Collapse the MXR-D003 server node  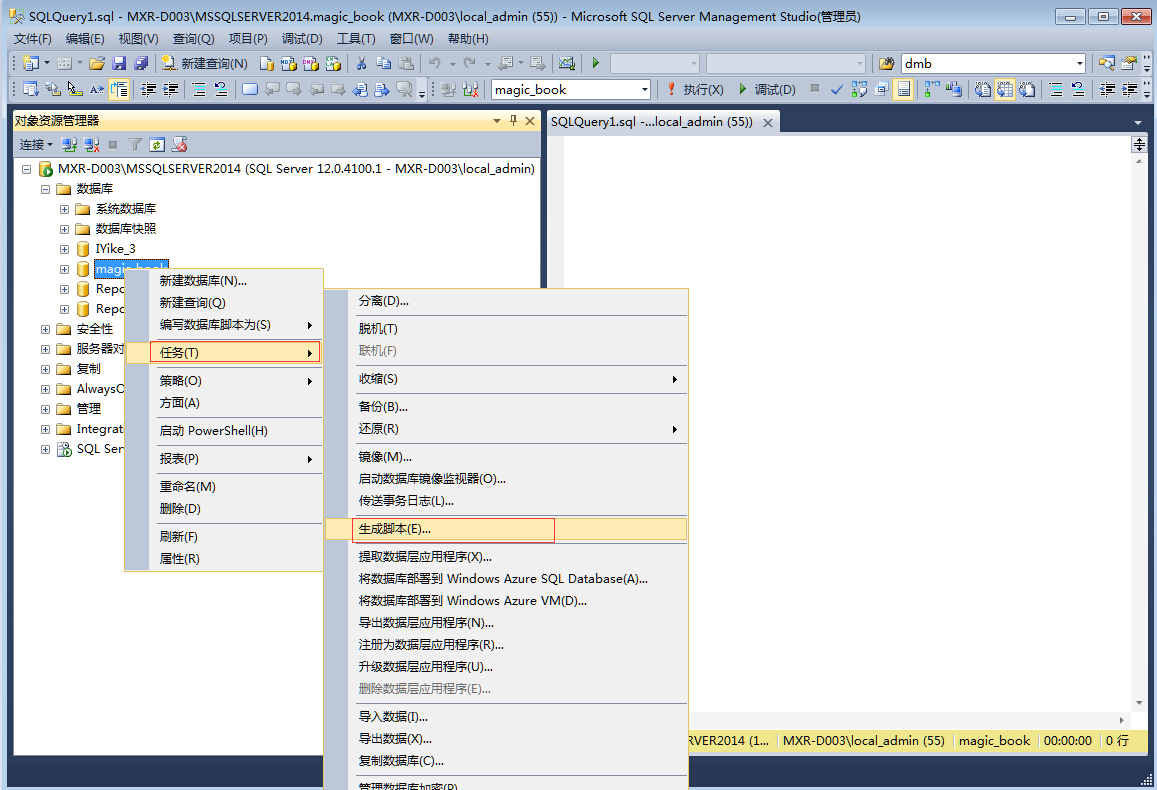click(27, 169)
